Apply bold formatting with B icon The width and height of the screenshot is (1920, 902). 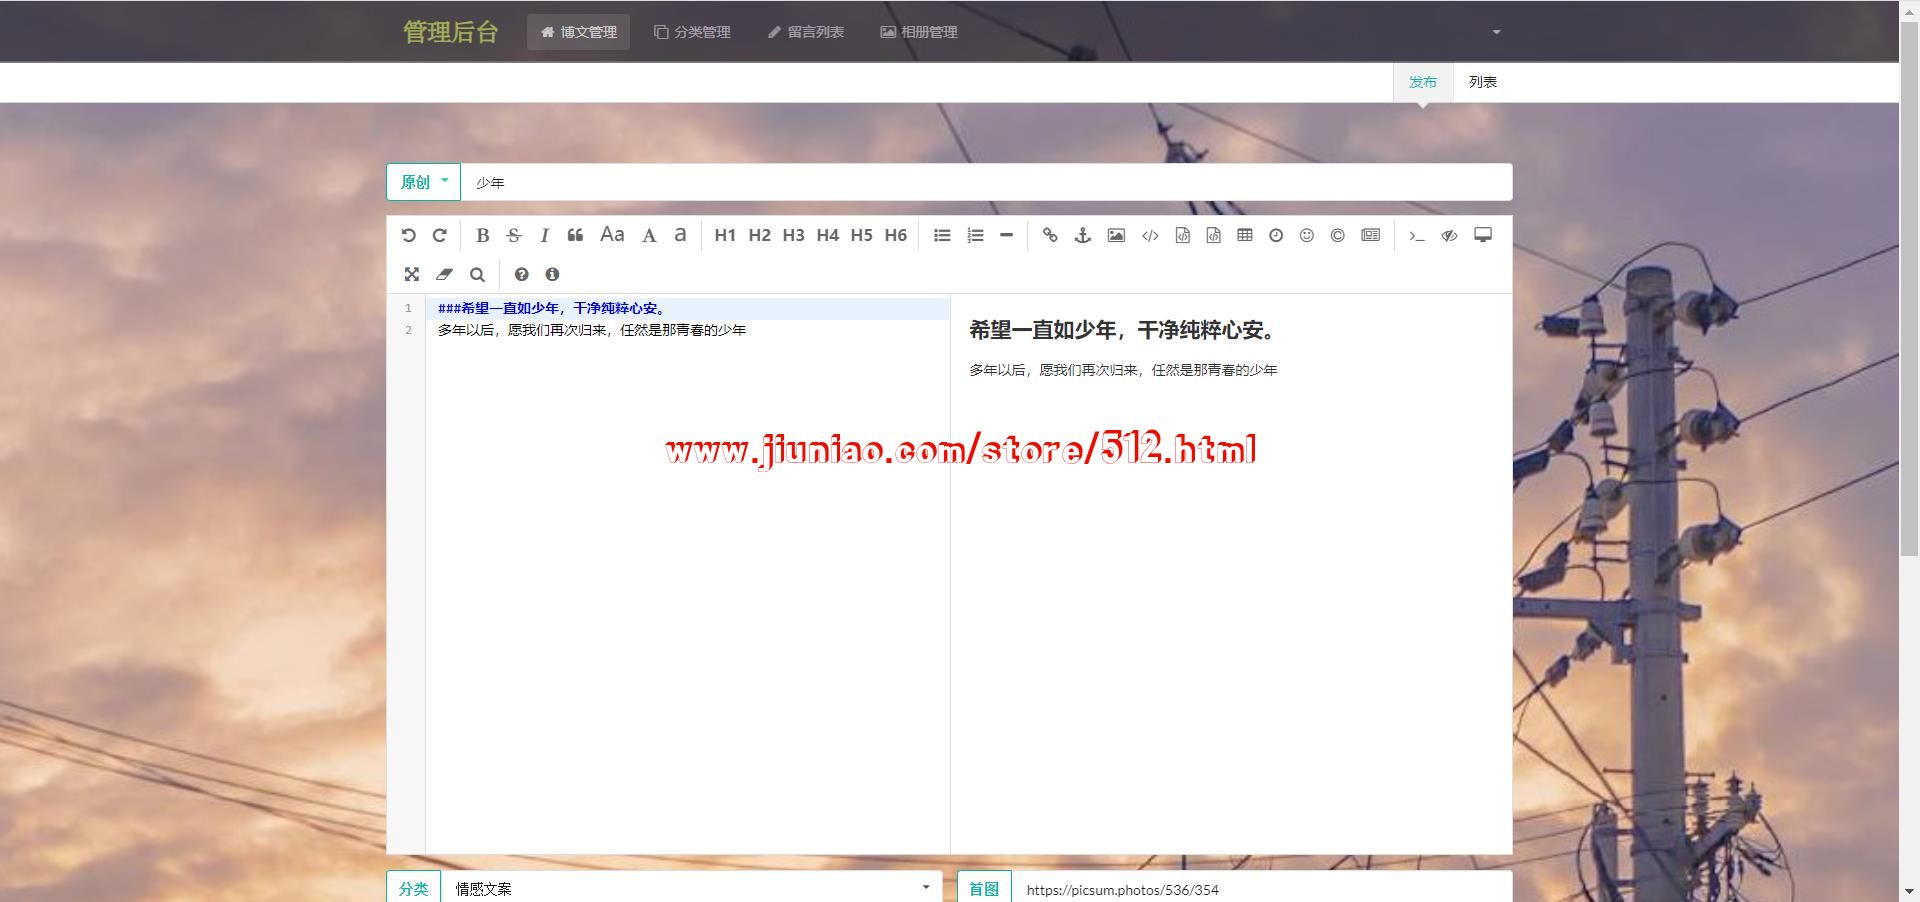(482, 235)
